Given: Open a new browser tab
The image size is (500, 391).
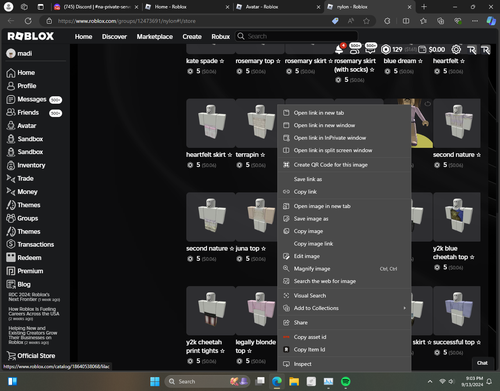Looking at the screenshot, I should tap(424, 7).
